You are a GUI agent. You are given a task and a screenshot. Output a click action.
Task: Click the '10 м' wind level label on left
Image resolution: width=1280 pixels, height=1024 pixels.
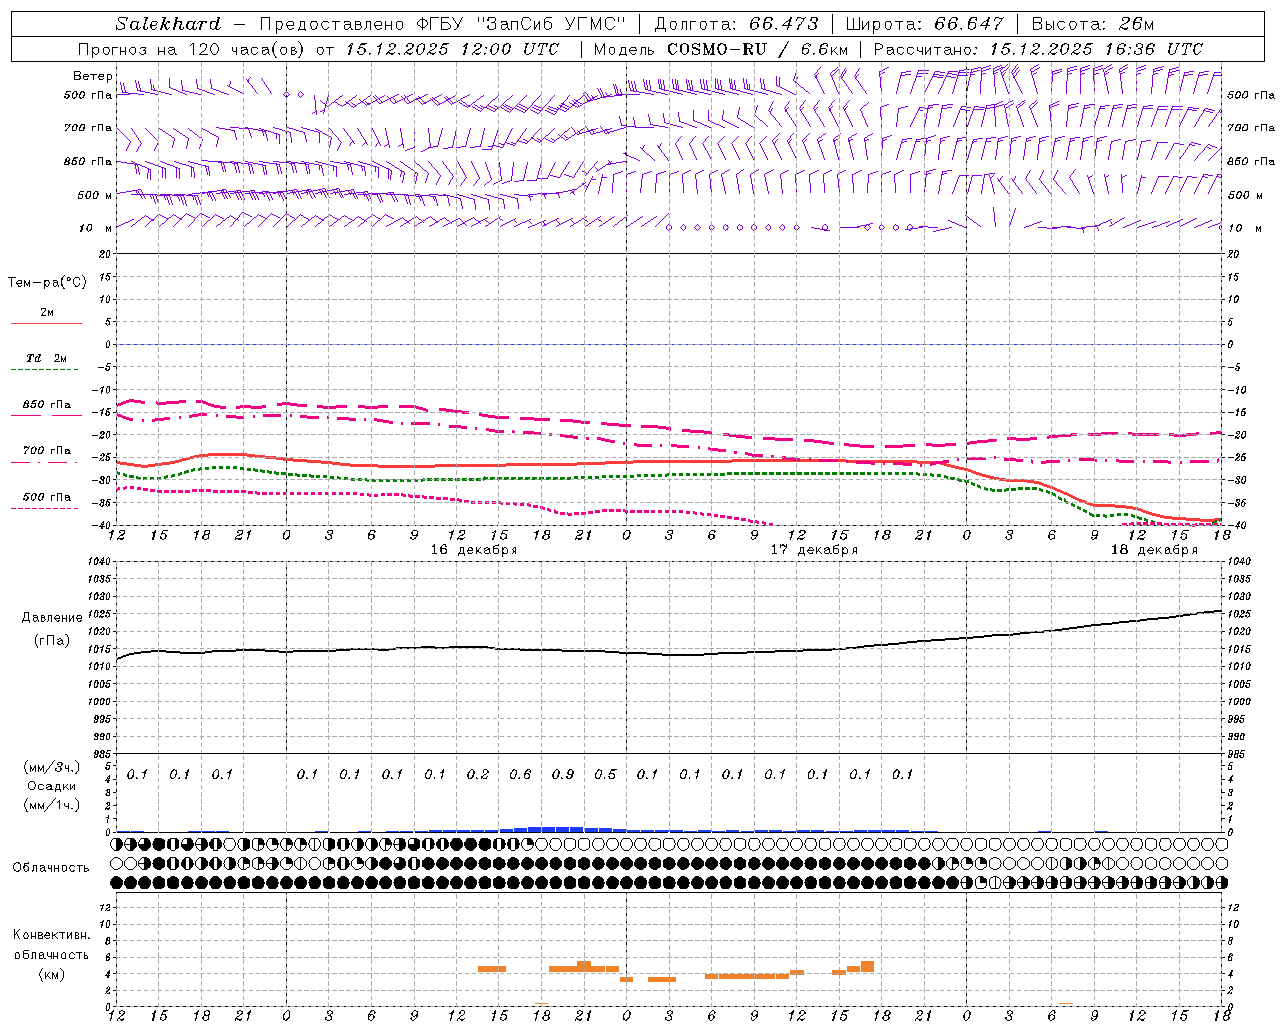(x=95, y=228)
